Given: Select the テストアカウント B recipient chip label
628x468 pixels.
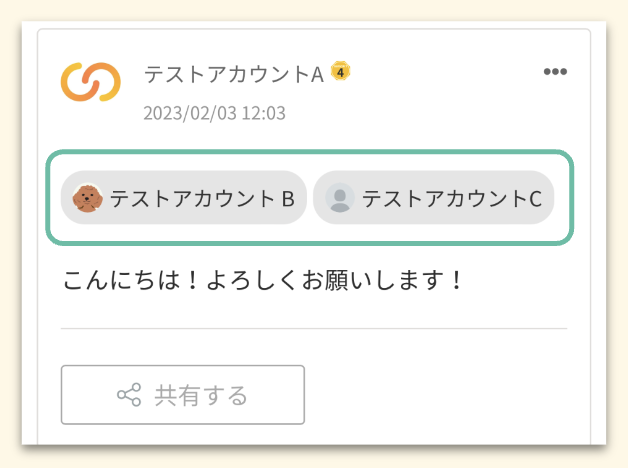Looking at the screenshot, I should [202, 198].
